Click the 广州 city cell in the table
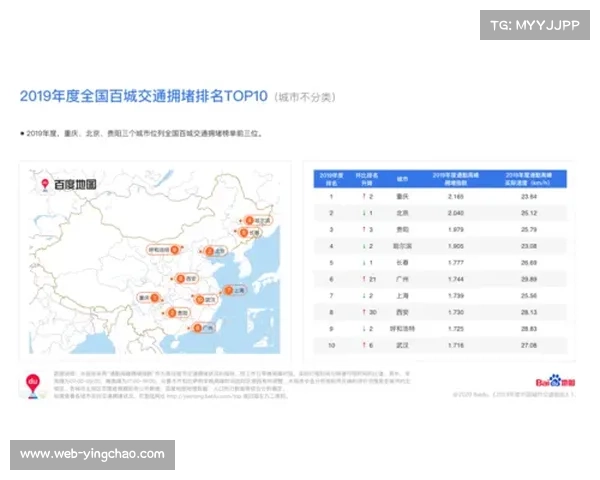The height and width of the screenshot is (480, 600). (402, 279)
